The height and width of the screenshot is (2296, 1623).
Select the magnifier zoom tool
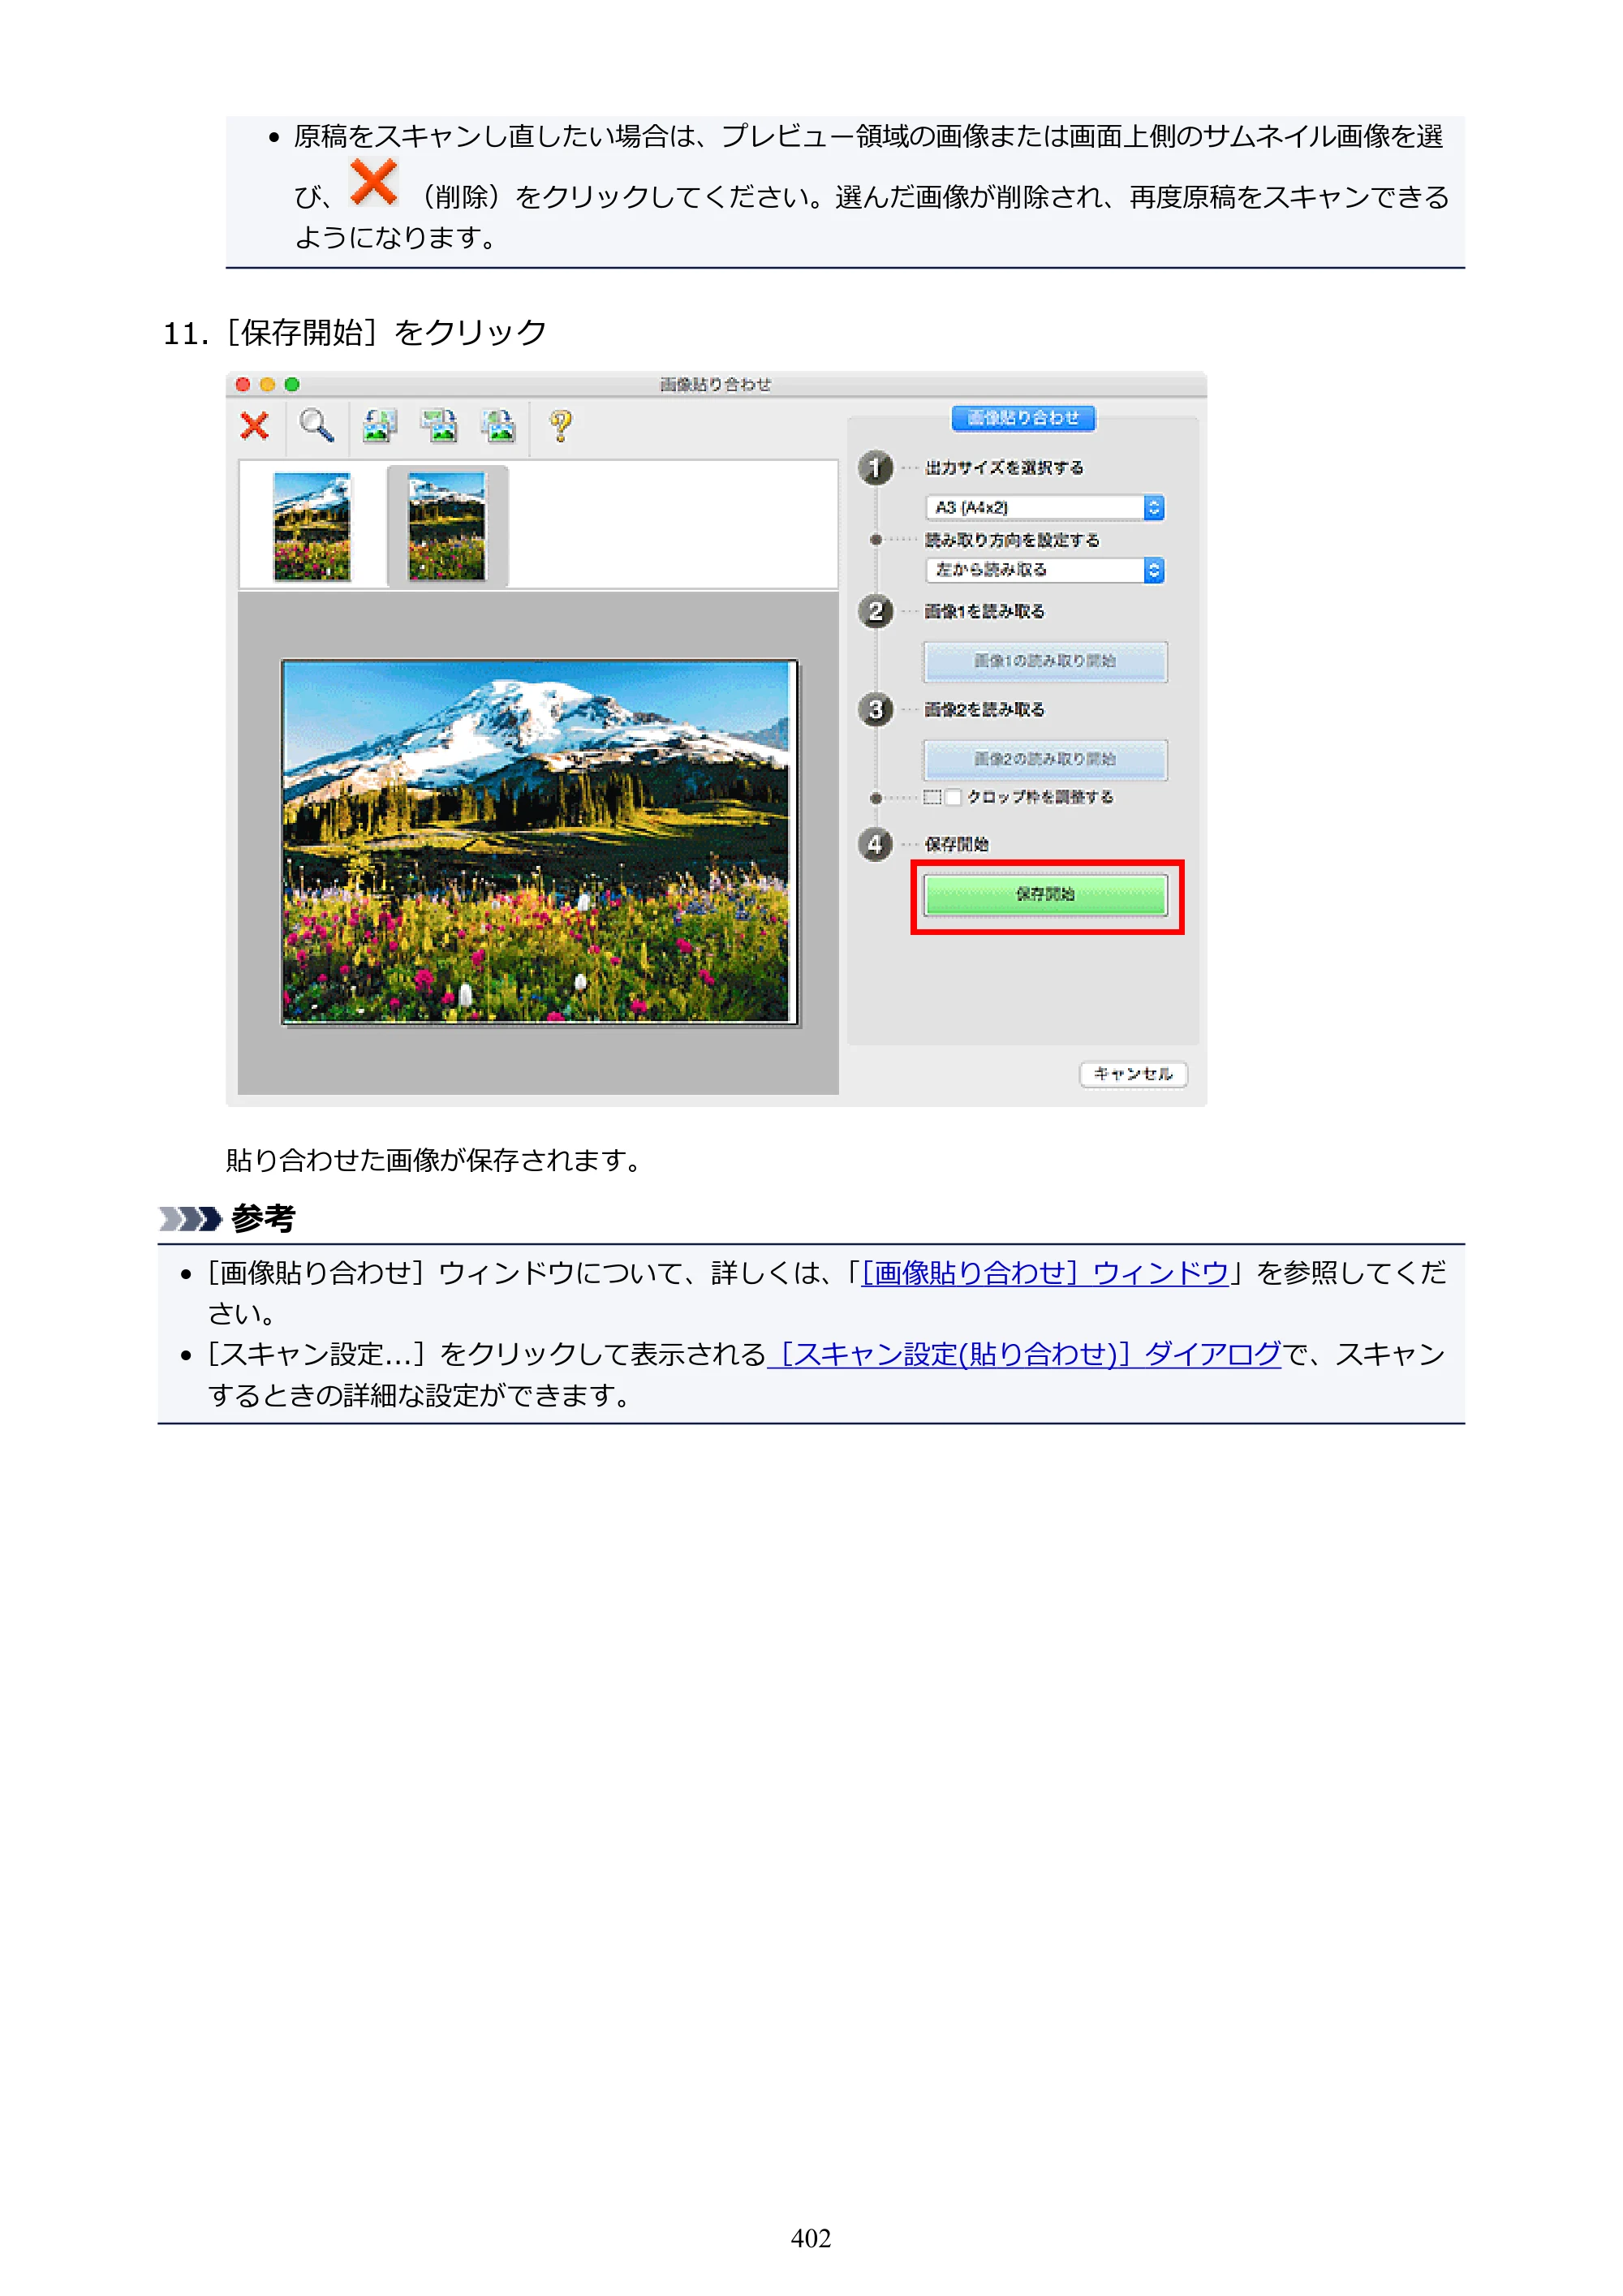(x=317, y=426)
